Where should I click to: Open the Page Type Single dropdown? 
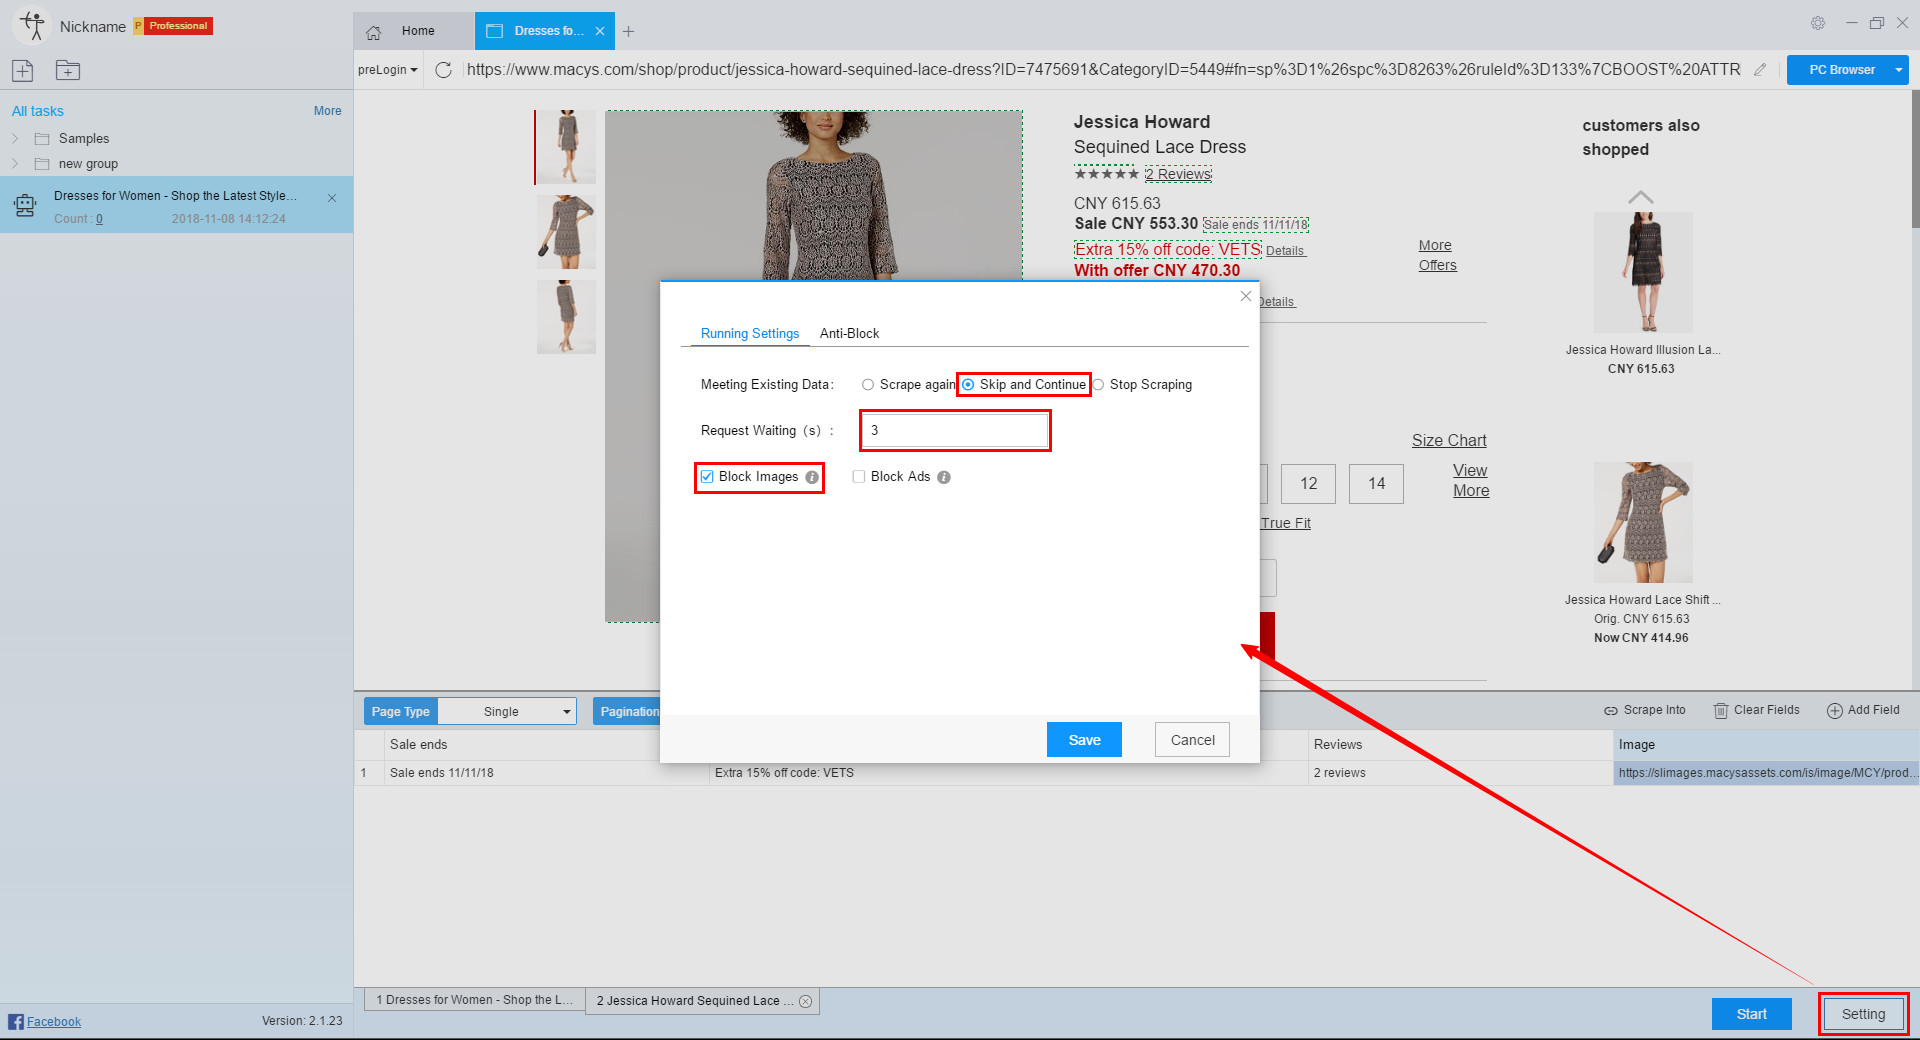tap(507, 712)
